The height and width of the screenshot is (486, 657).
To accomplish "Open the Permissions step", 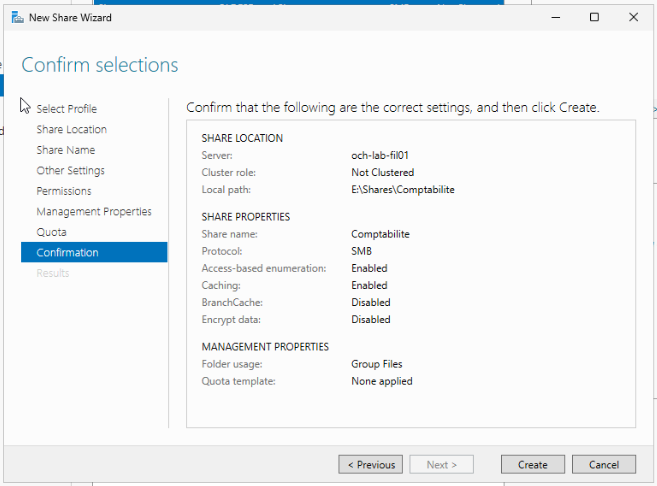I will click(x=64, y=191).
